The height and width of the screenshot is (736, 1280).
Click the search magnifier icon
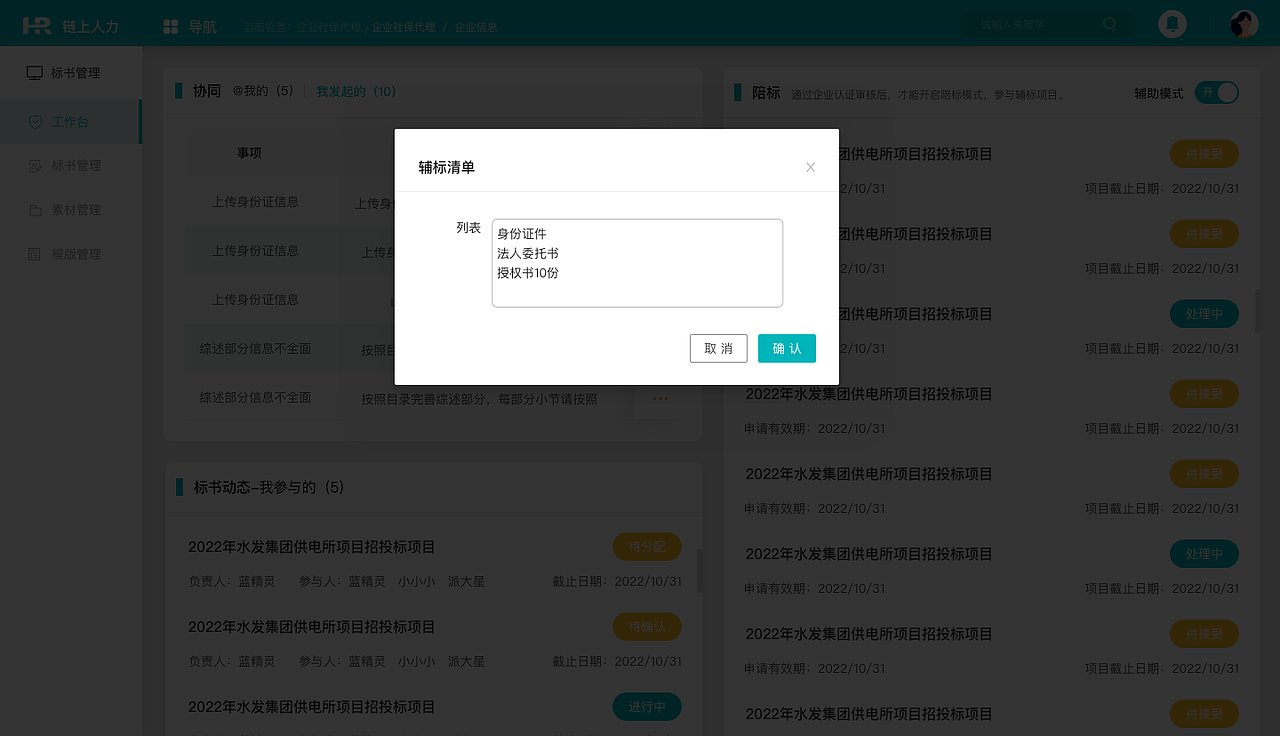click(x=1110, y=24)
